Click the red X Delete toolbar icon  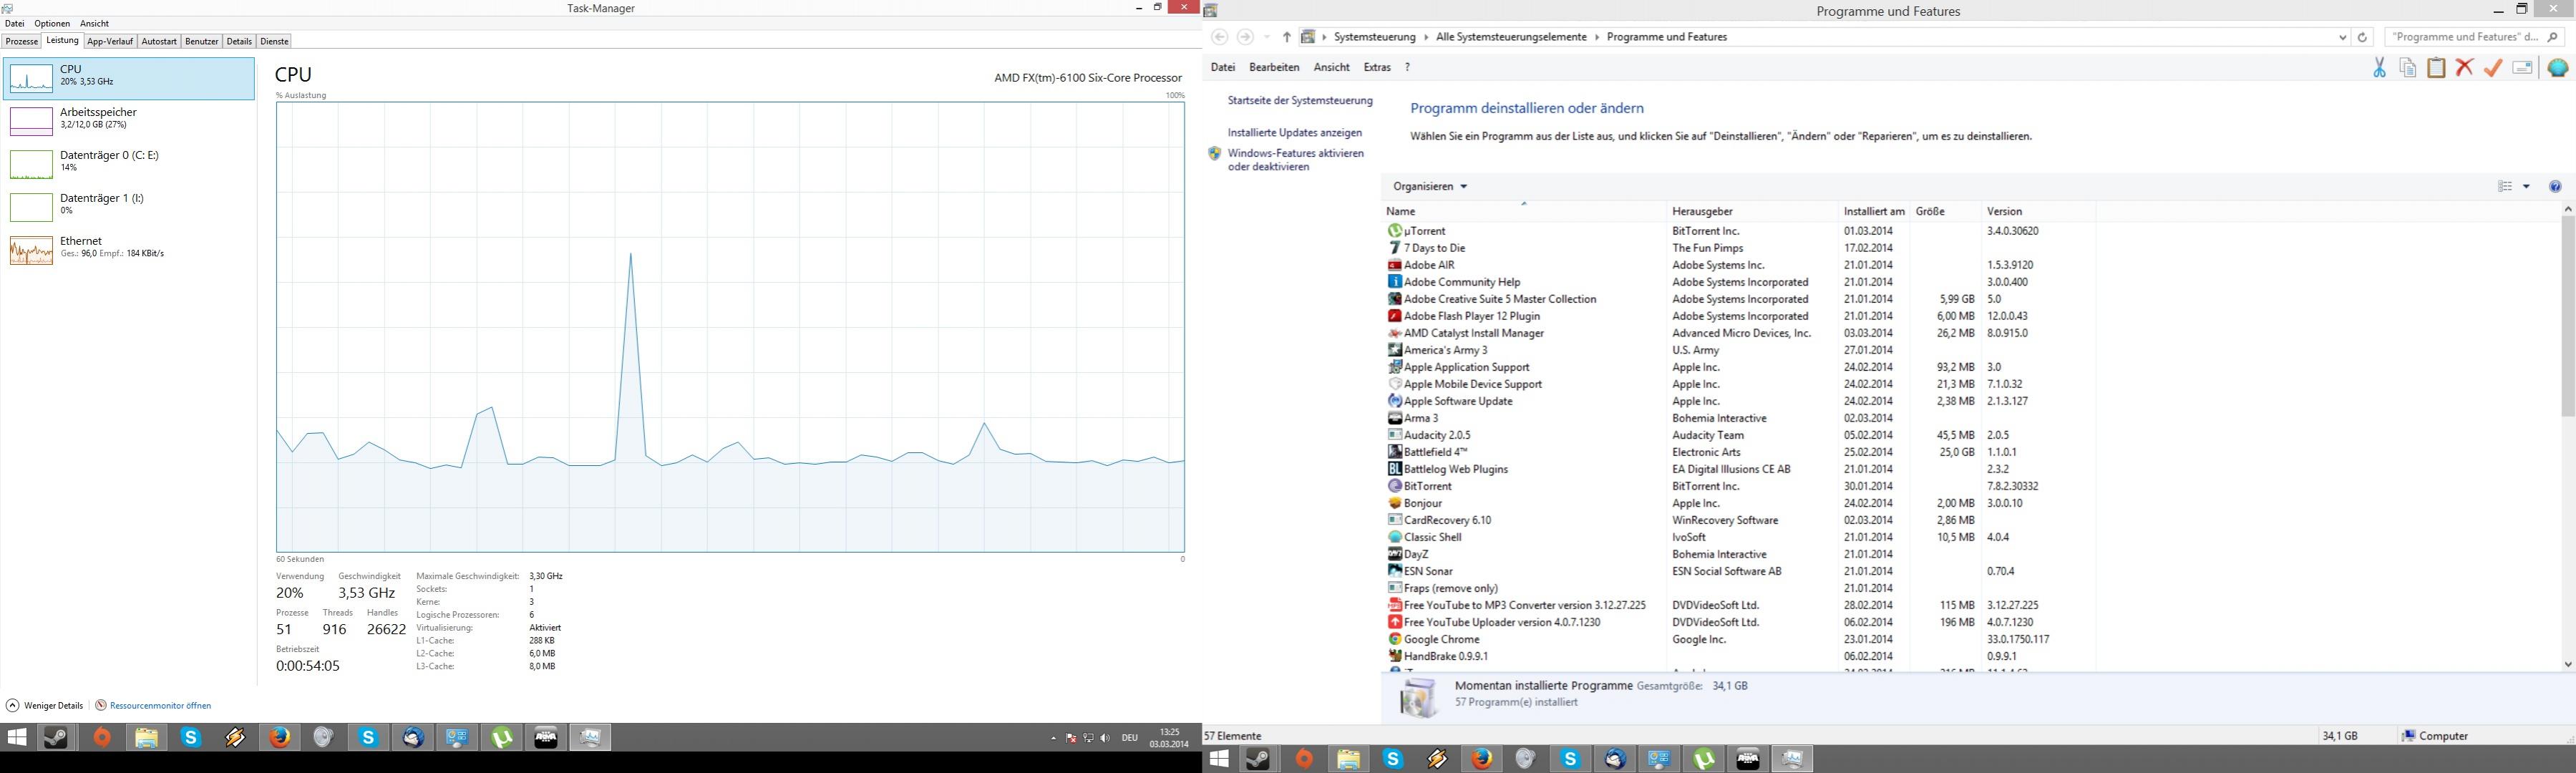(2464, 68)
